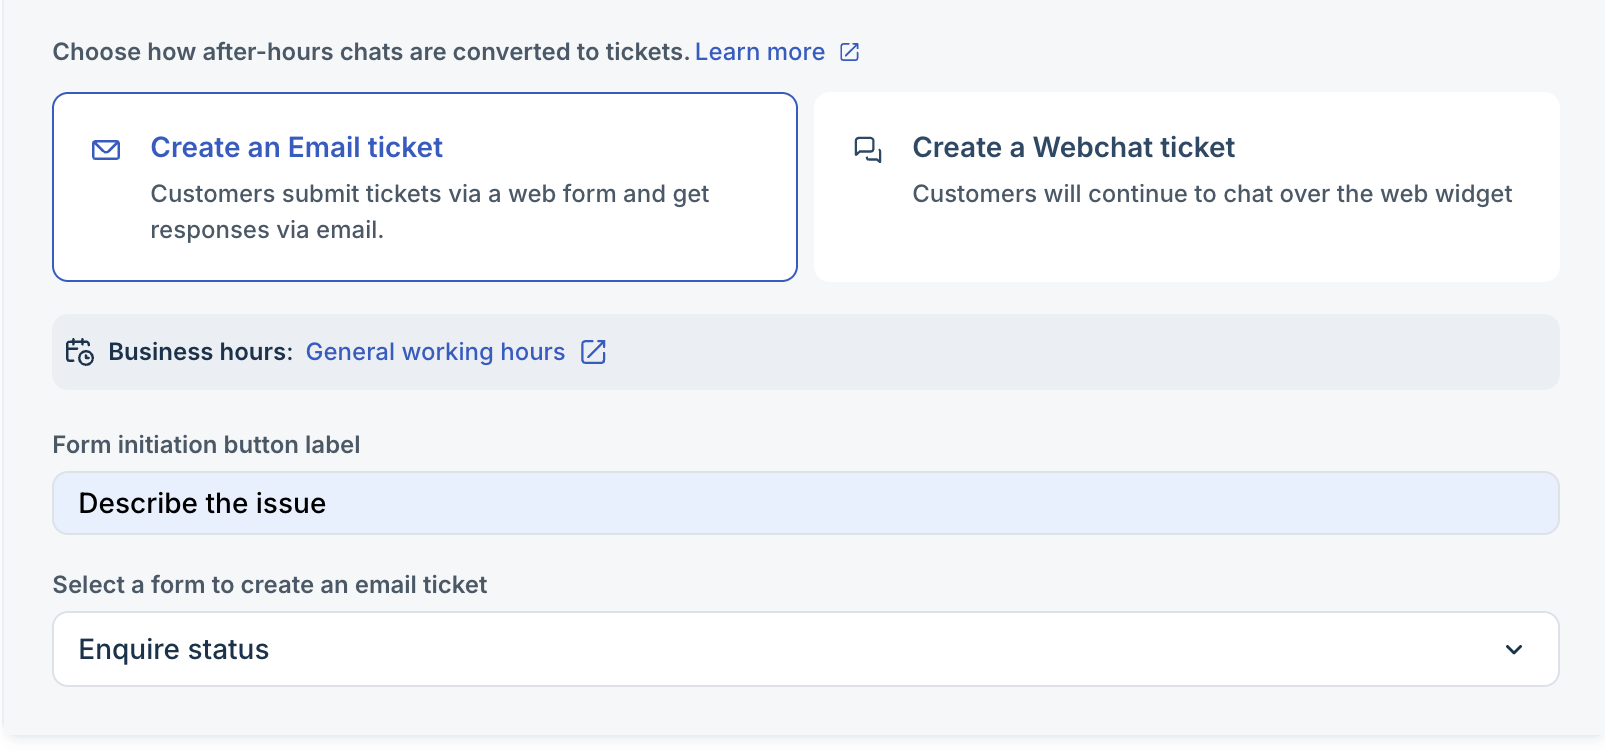
Task: Select the Create an Email ticket heading
Action: [296, 148]
